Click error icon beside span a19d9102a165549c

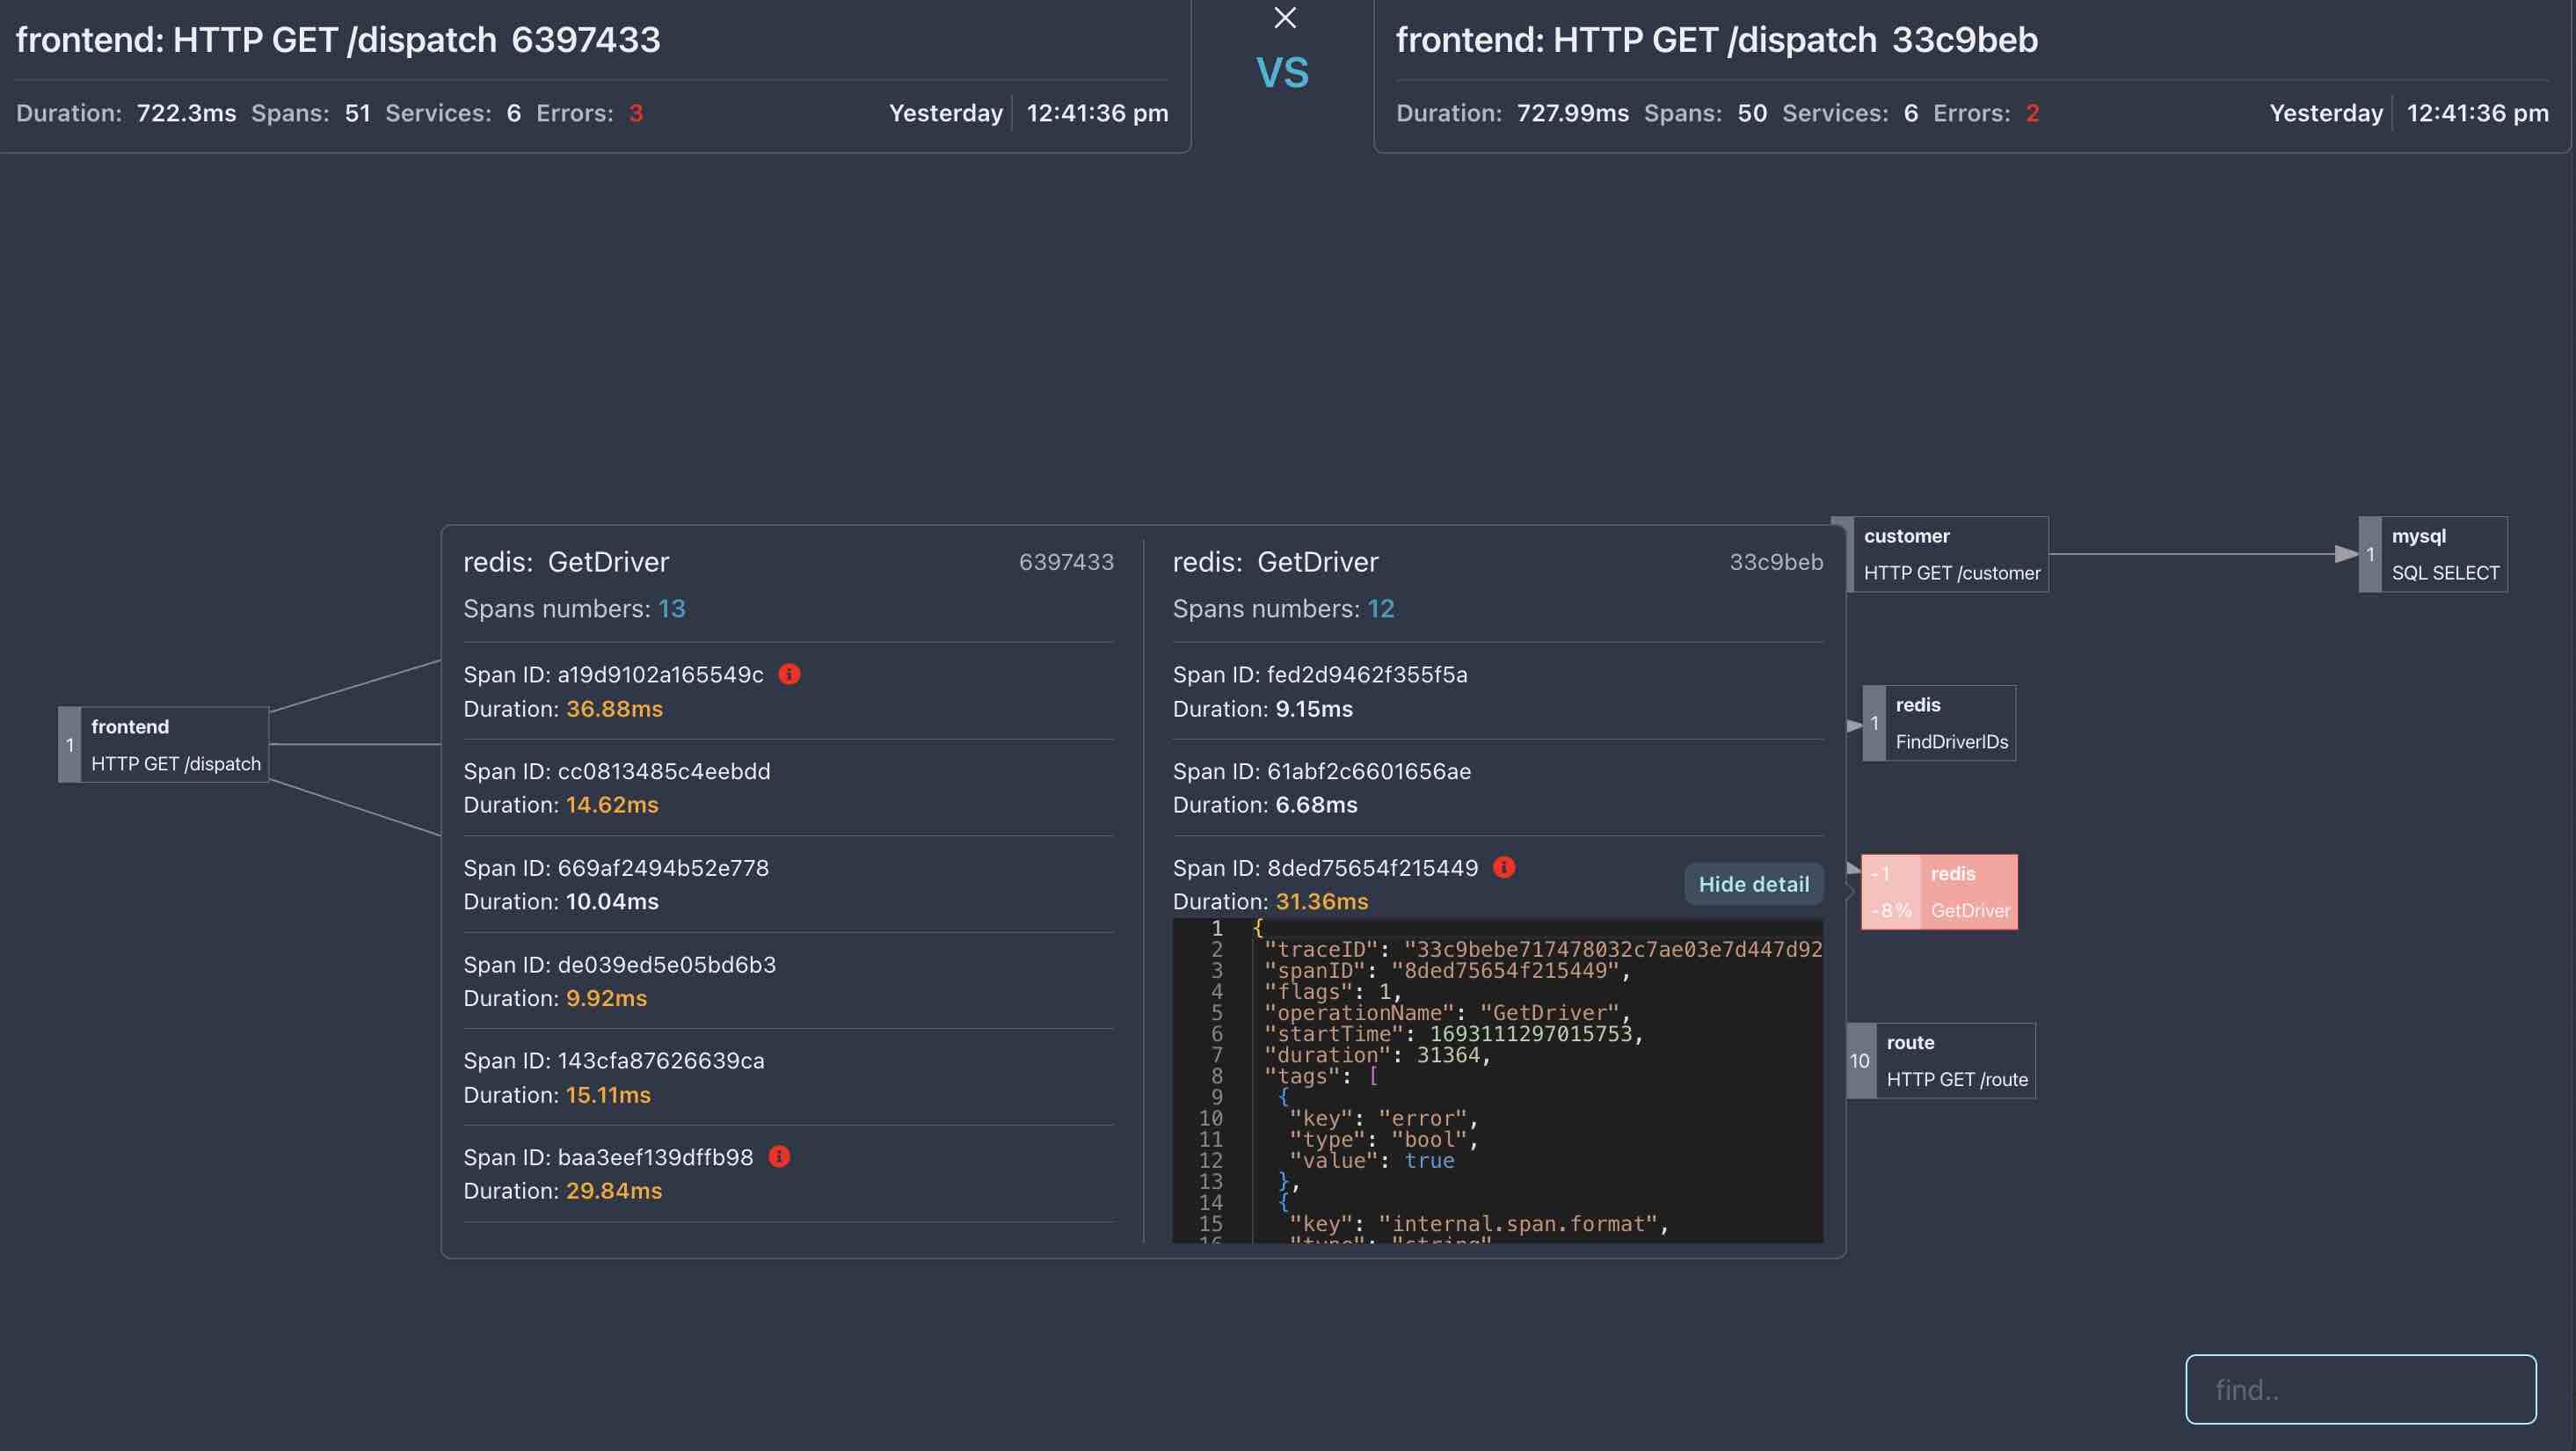point(789,674)
